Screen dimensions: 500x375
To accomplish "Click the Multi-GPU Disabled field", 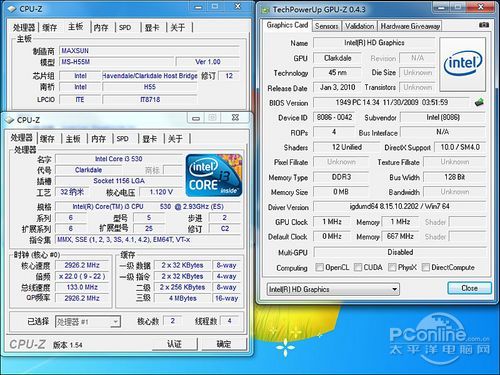I will 400,252.
